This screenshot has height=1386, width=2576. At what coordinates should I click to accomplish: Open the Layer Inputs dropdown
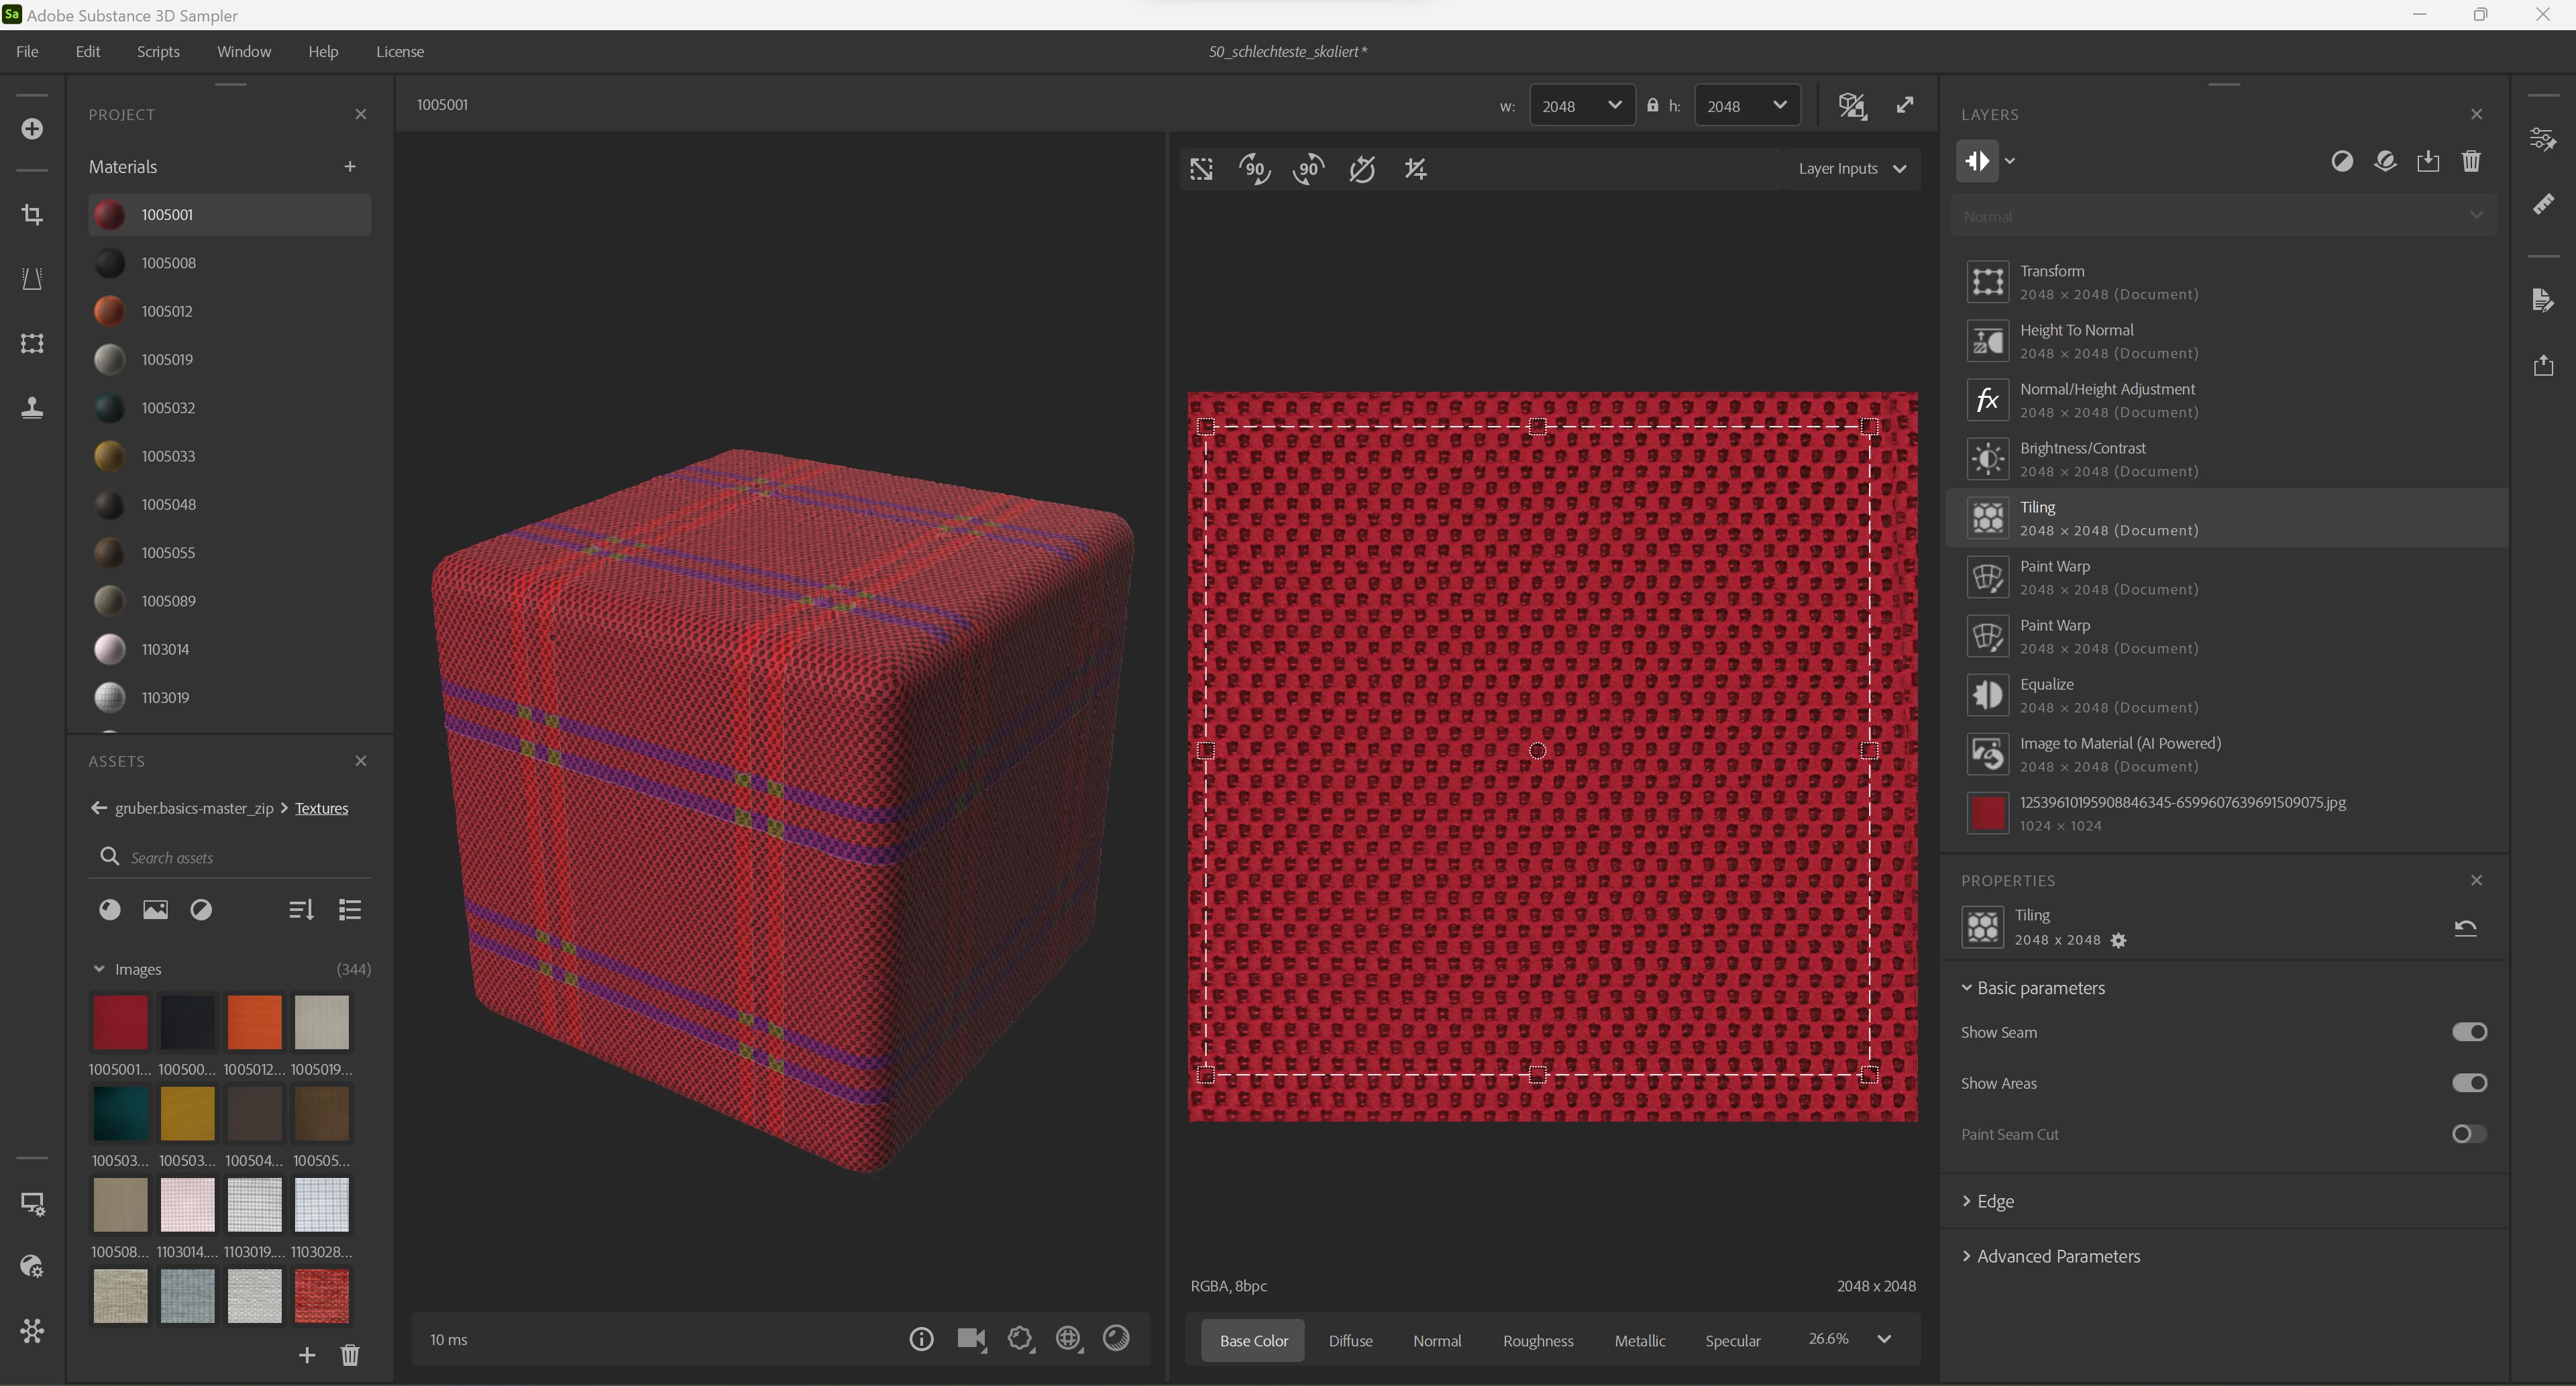coord(1851,169)
